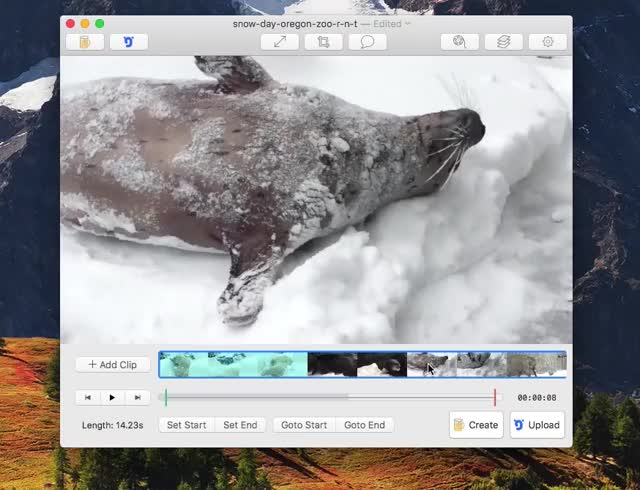The height and width of the screenshot is (490, 640).
Task: Click the Goto End button
Action: (364, 425)
